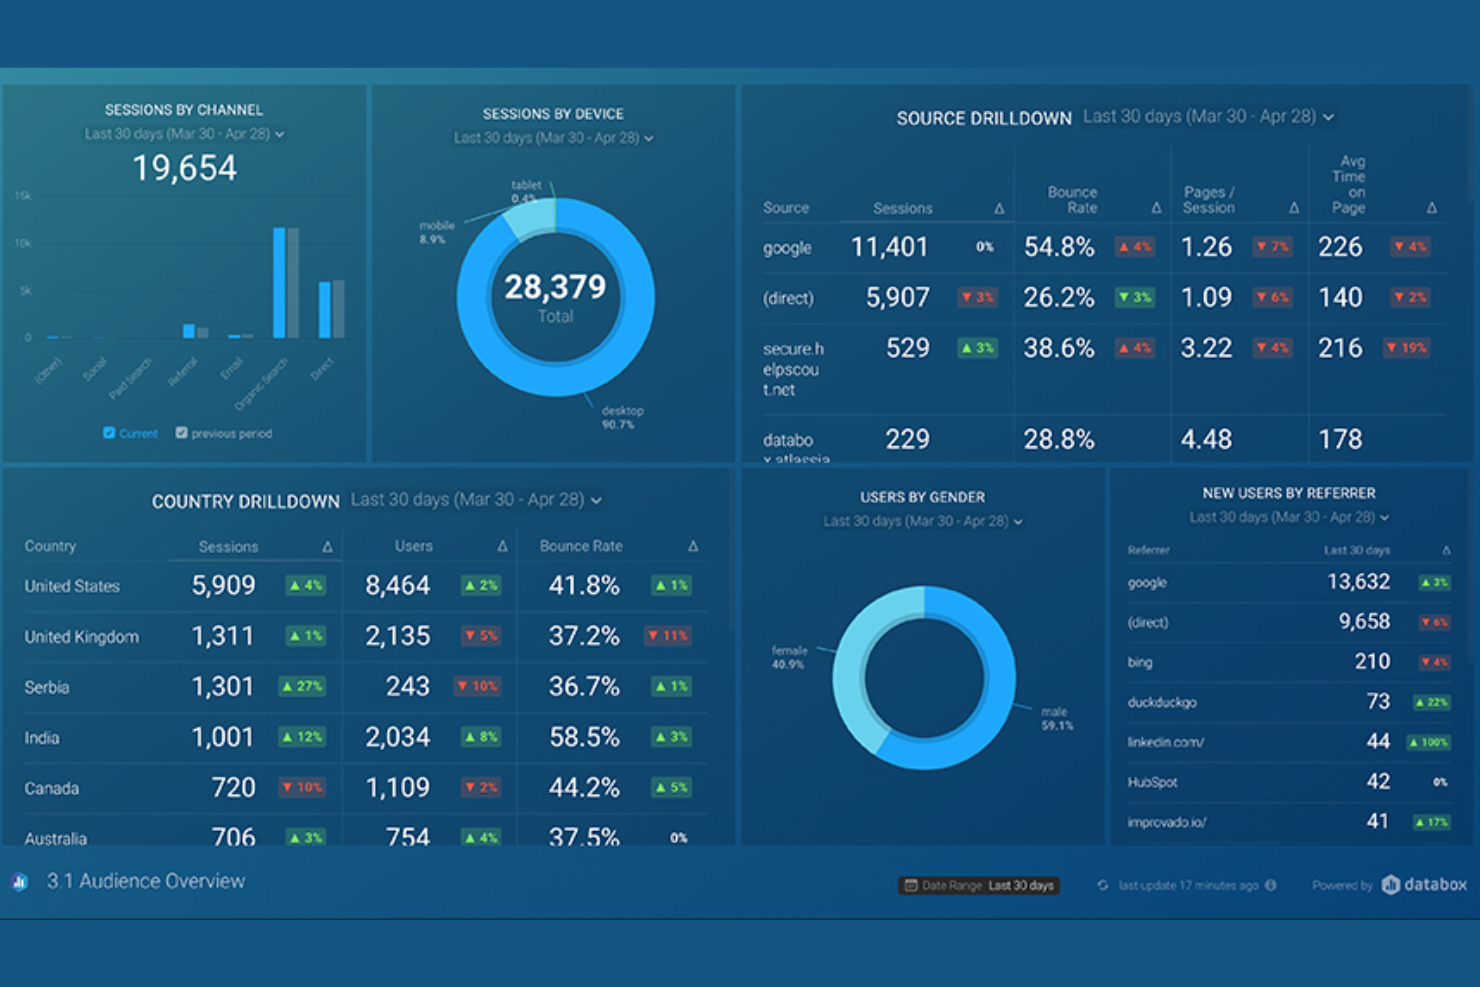Click the Referral bar in the channel chart
Screen dimensions: 1480x987
188,331
